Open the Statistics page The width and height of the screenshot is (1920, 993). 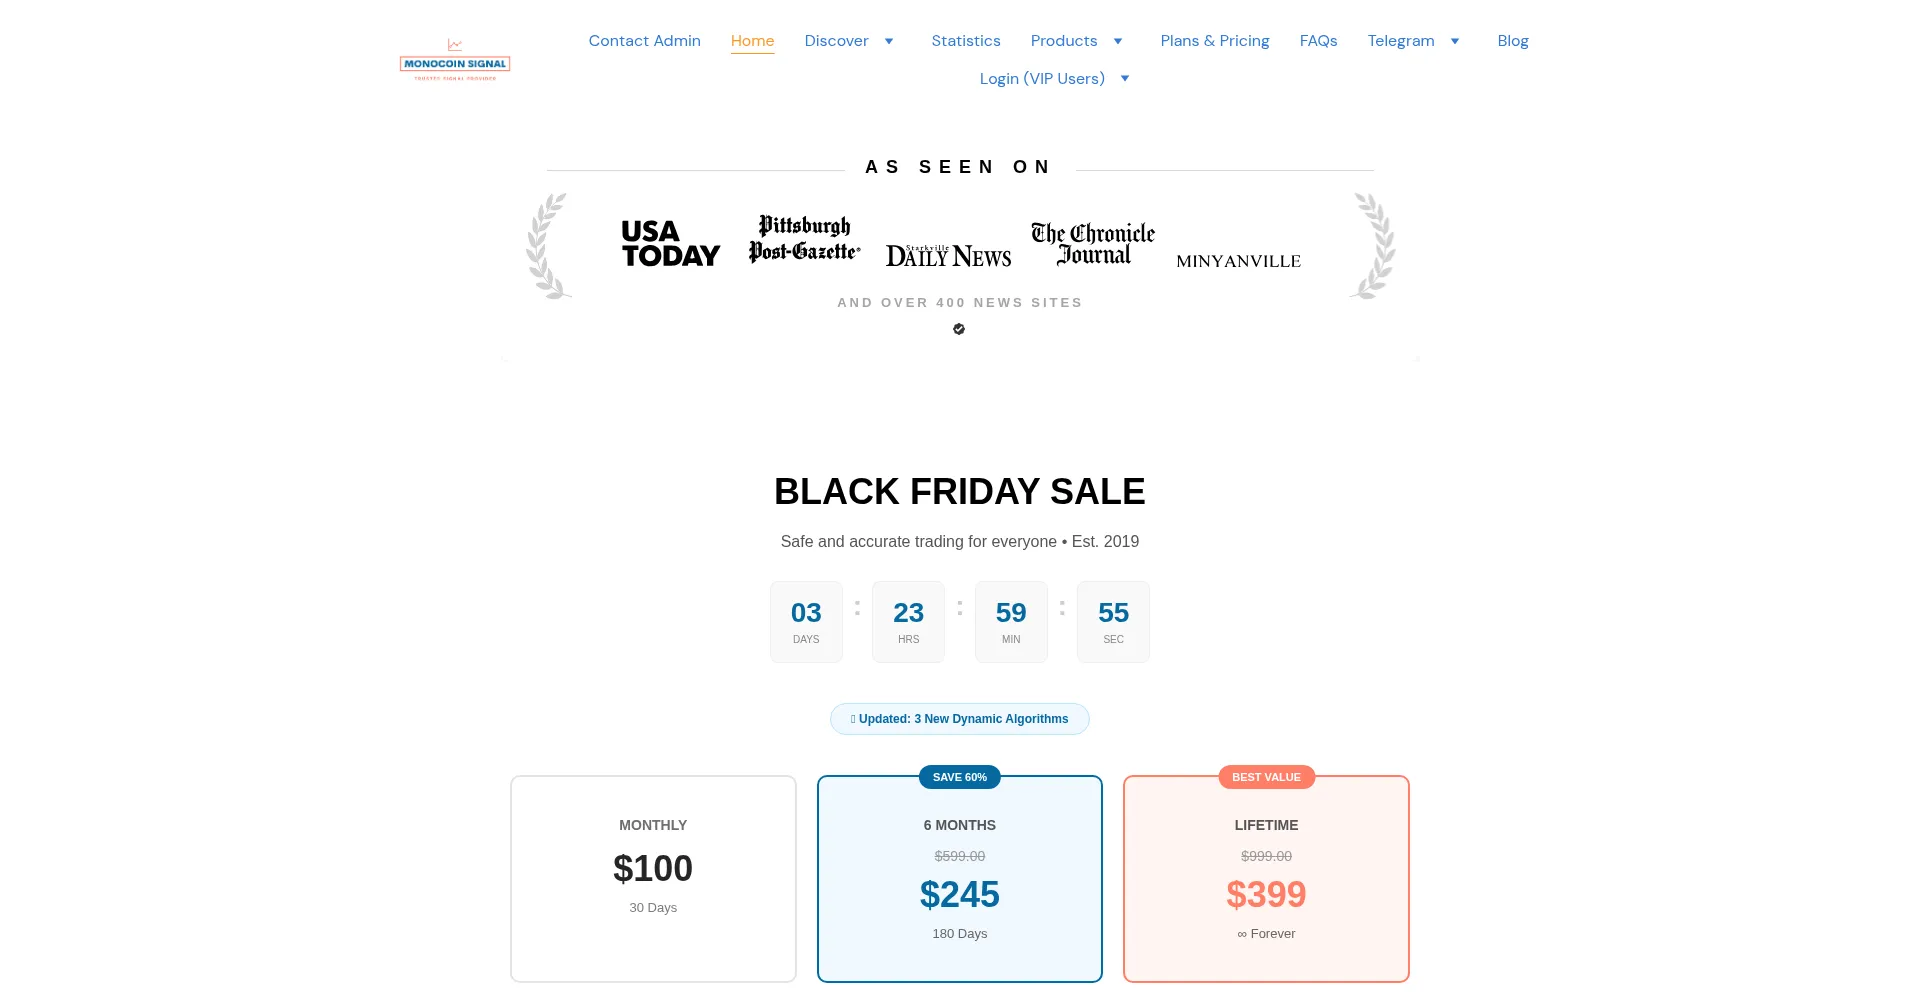click(x=965, y=41)
